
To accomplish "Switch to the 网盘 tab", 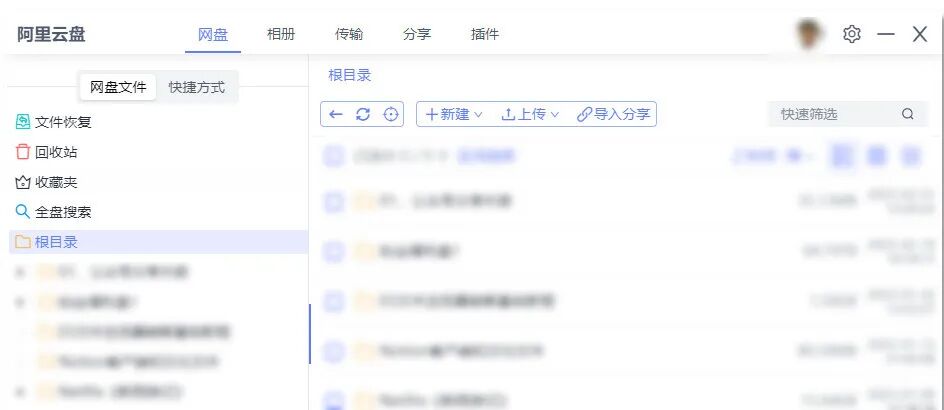I will click(213, 34).
